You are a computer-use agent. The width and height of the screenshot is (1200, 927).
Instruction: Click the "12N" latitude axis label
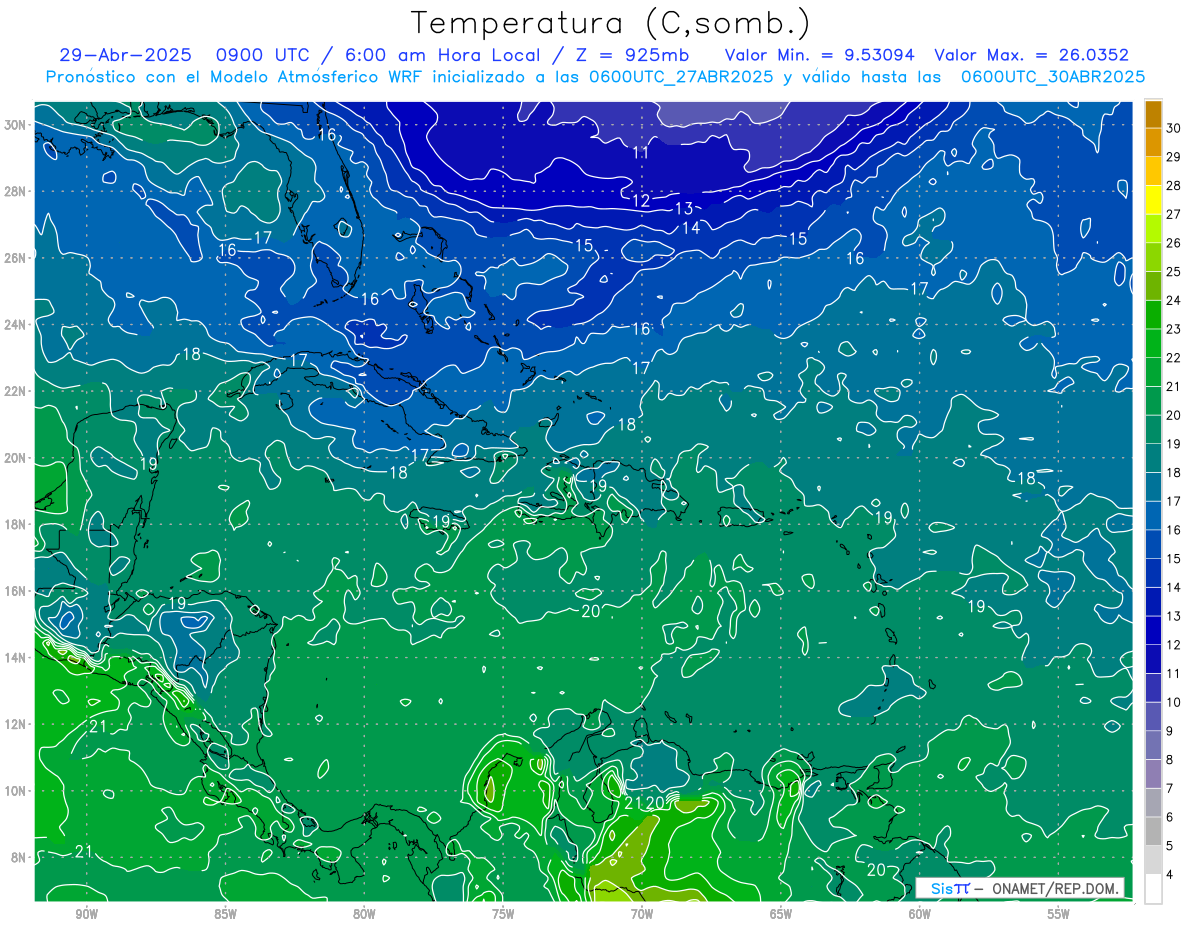coord(16,723)
